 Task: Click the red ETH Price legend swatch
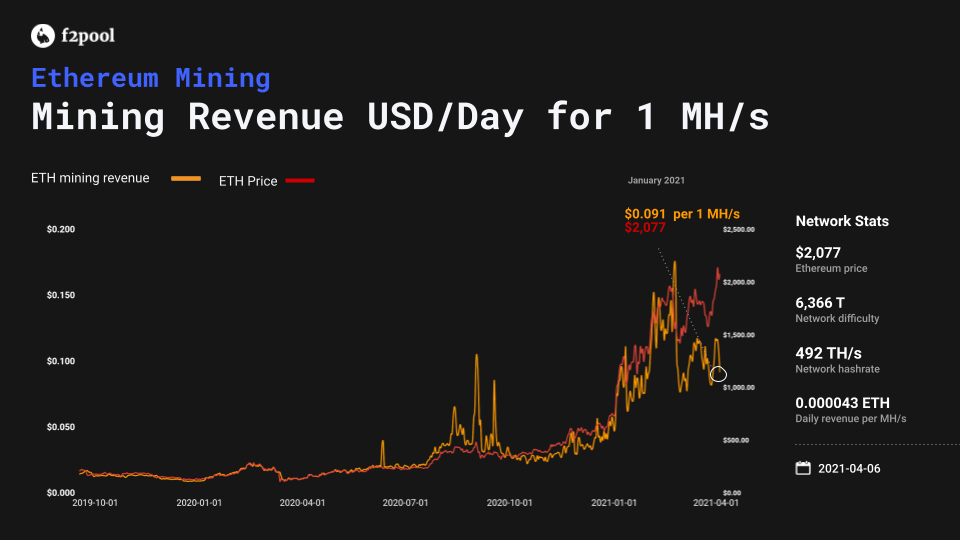pos(300,181)
